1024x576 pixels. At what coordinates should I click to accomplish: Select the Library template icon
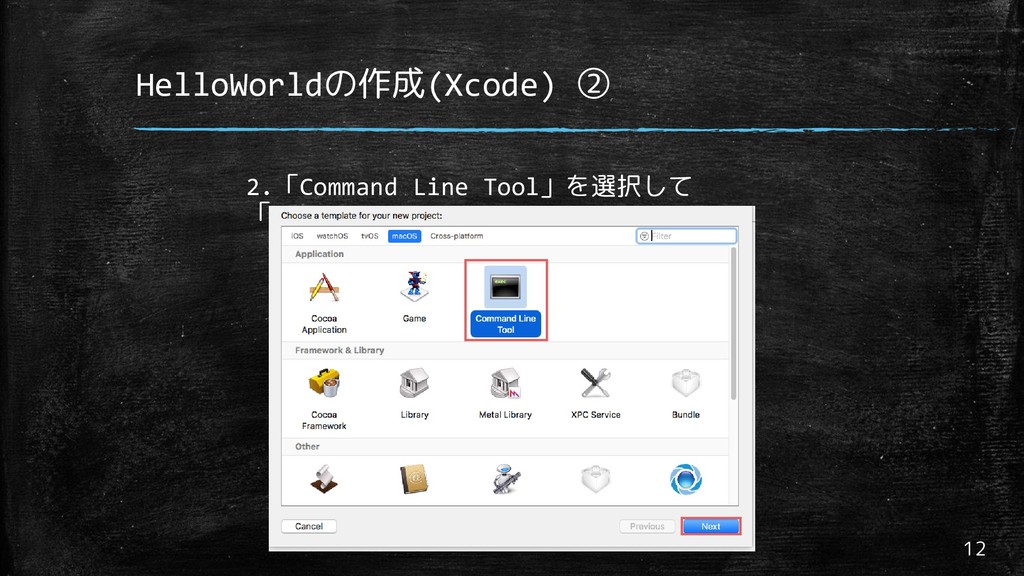414,383
